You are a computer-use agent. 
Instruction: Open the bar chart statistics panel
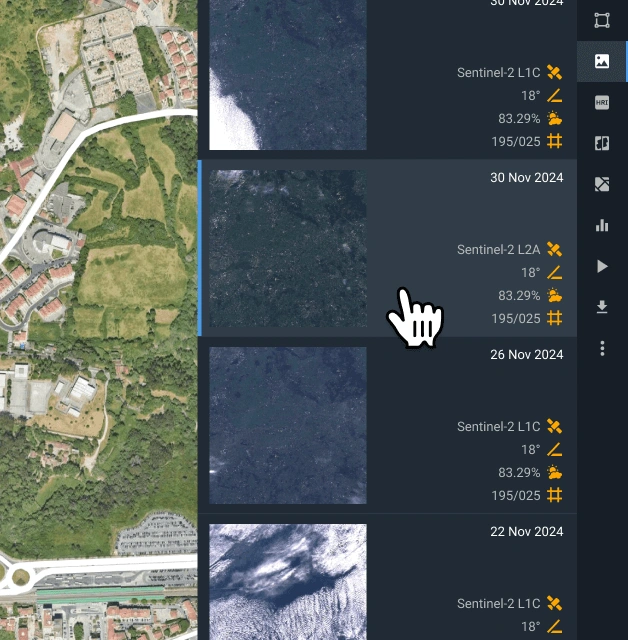pos(602,225)
